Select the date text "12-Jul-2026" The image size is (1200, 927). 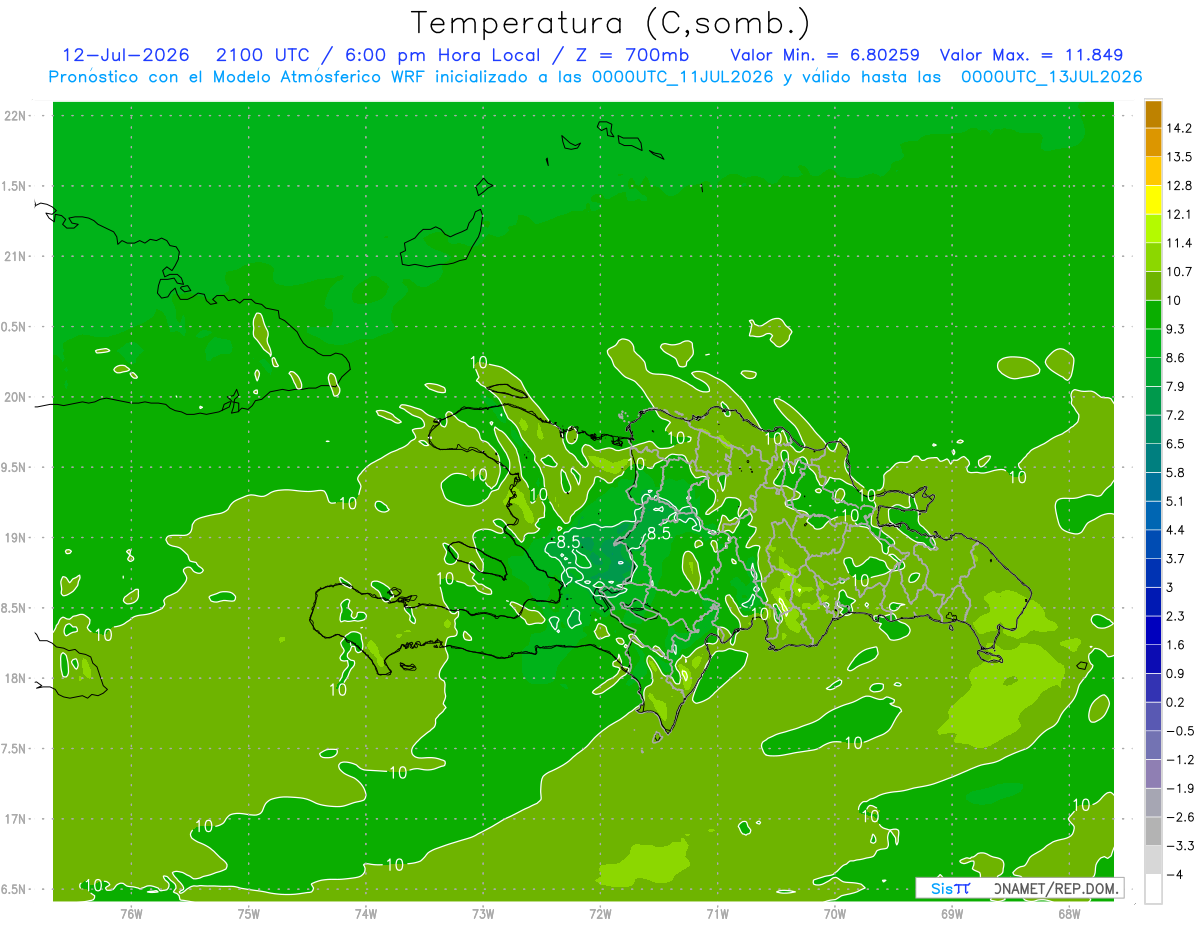pyautogui.click(x=125, y=55)
